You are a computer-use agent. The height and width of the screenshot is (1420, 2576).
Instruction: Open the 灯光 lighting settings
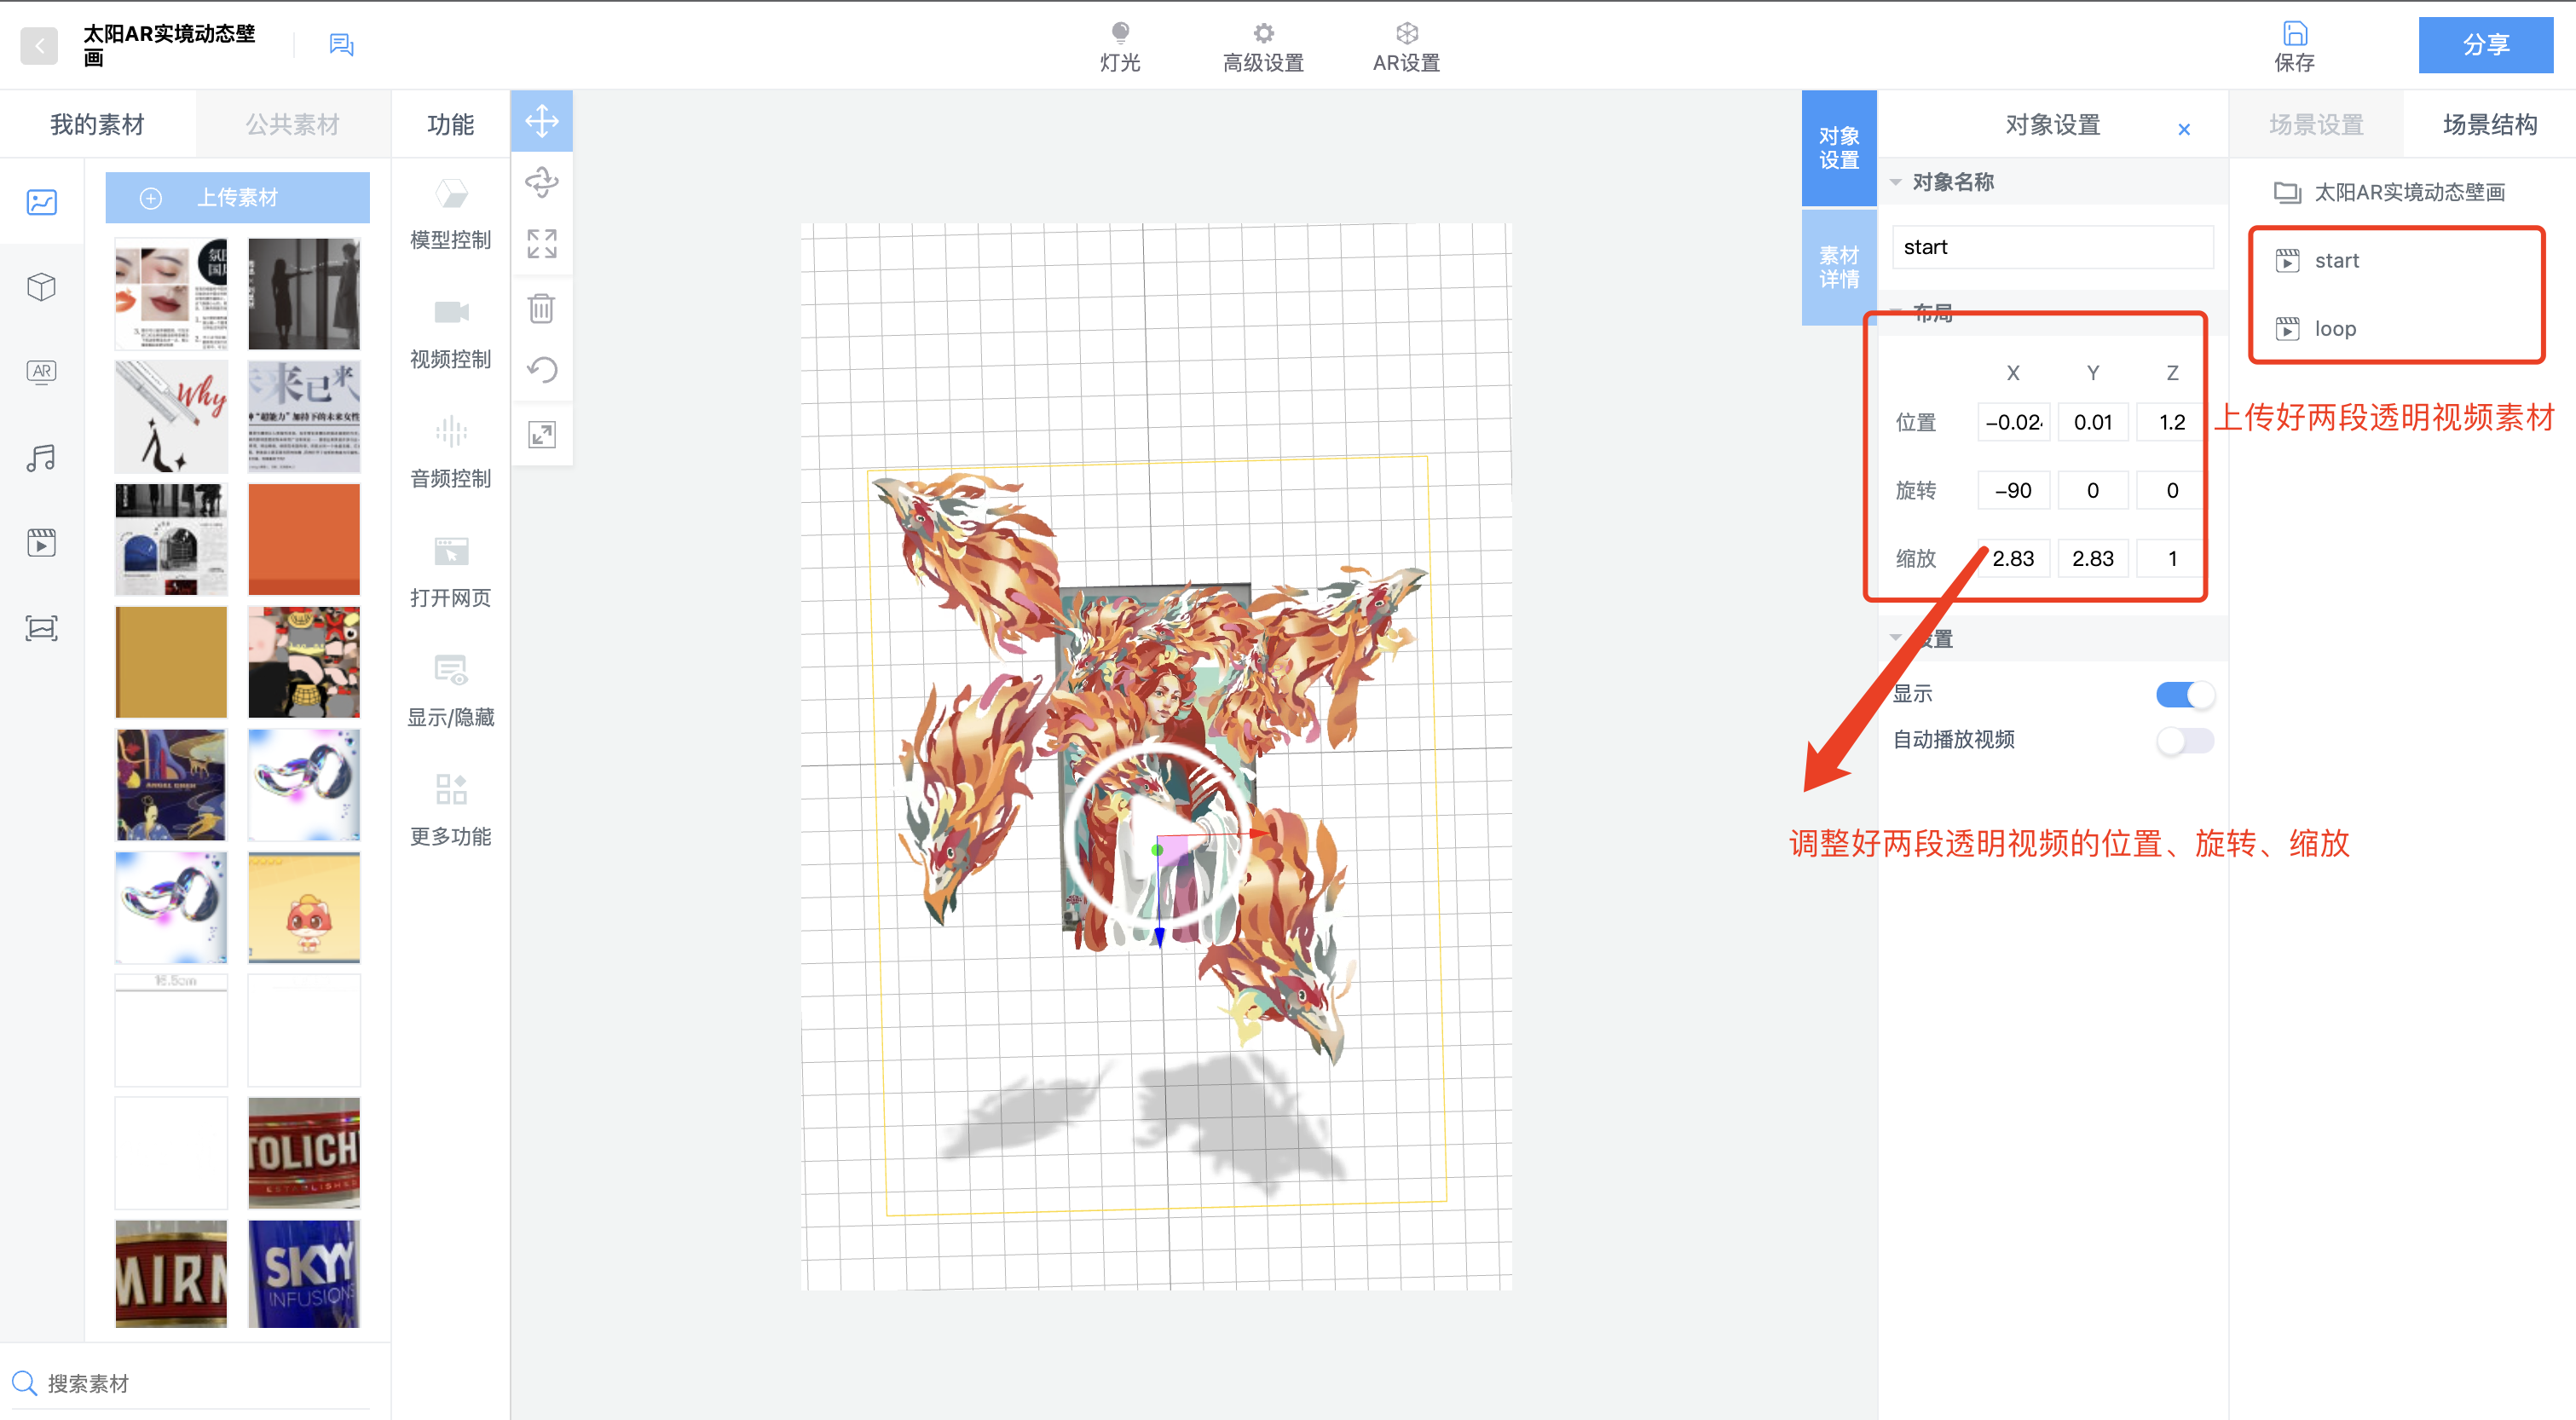pos(1119,46)
